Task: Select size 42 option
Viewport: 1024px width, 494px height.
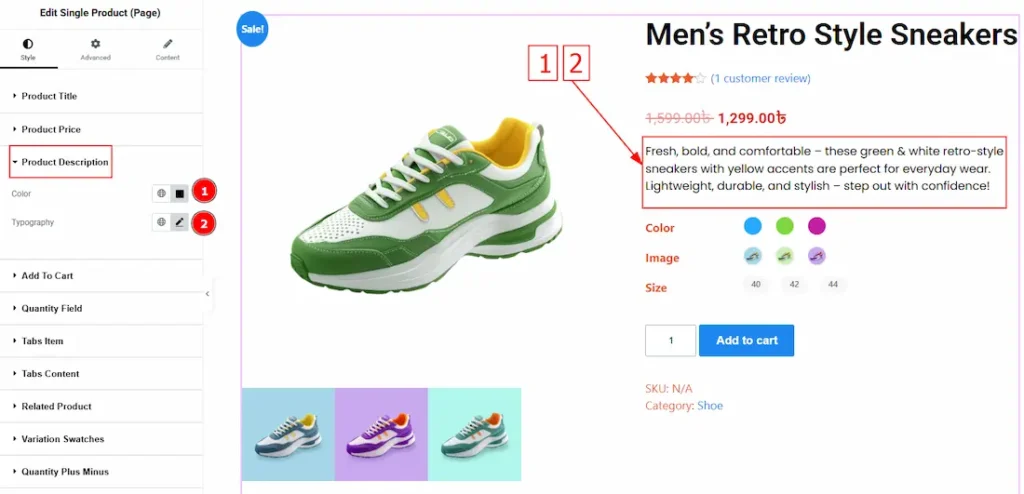Action: (x=795, y=285)
